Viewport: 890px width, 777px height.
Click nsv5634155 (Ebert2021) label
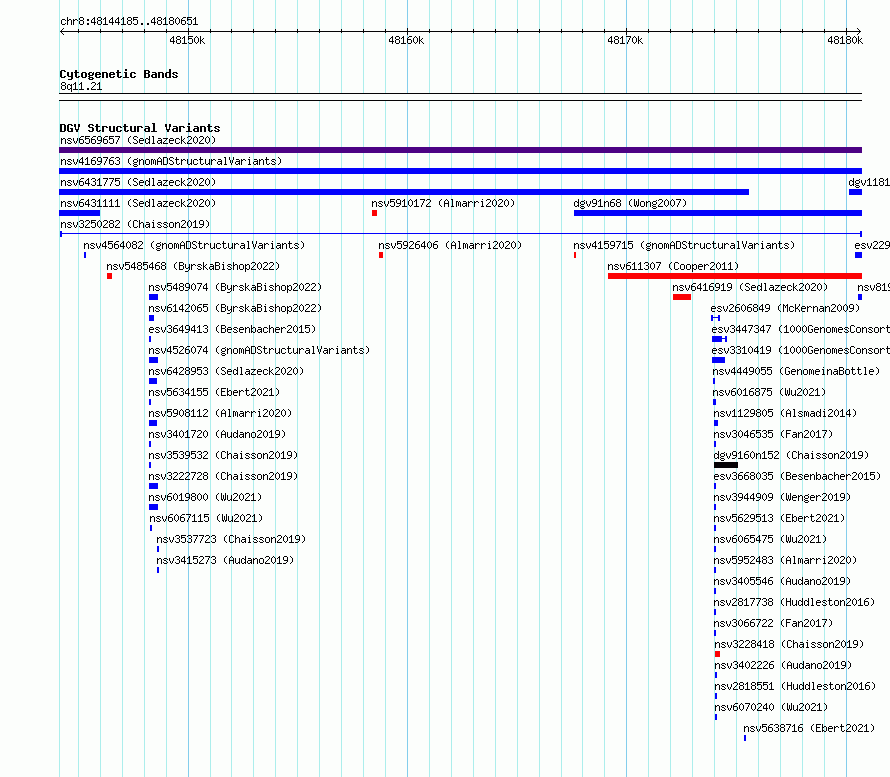click(214, 392)
